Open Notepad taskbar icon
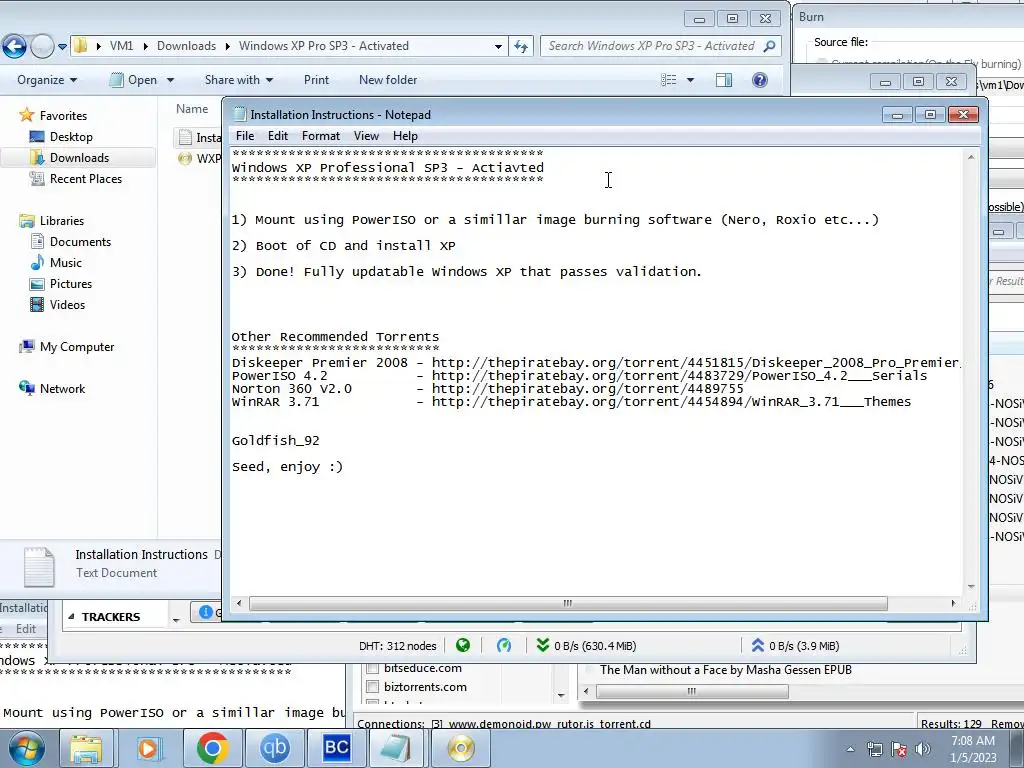This screenshot has height=768, width=1024. [396, 748]
